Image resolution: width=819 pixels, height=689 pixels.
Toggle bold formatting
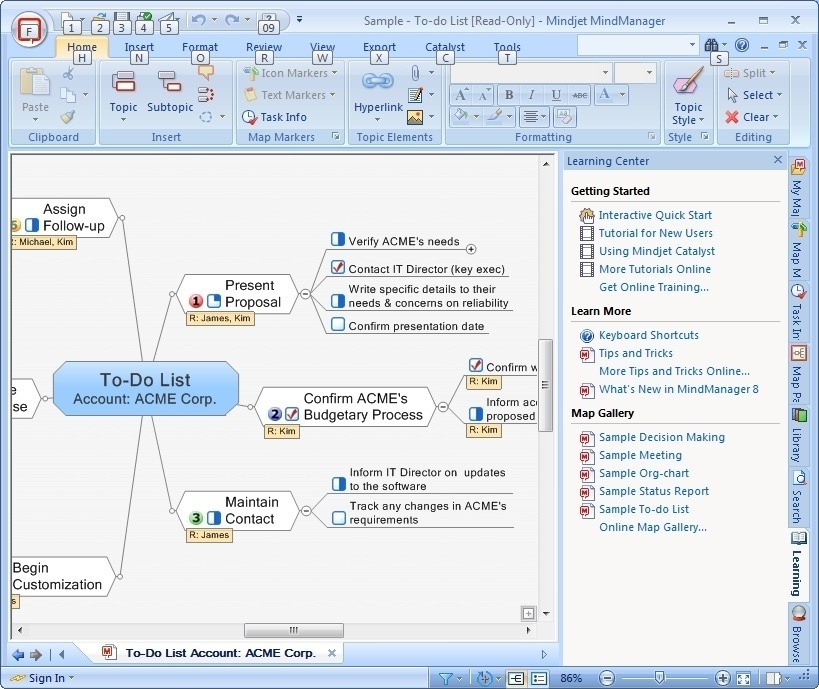point(509,95)
